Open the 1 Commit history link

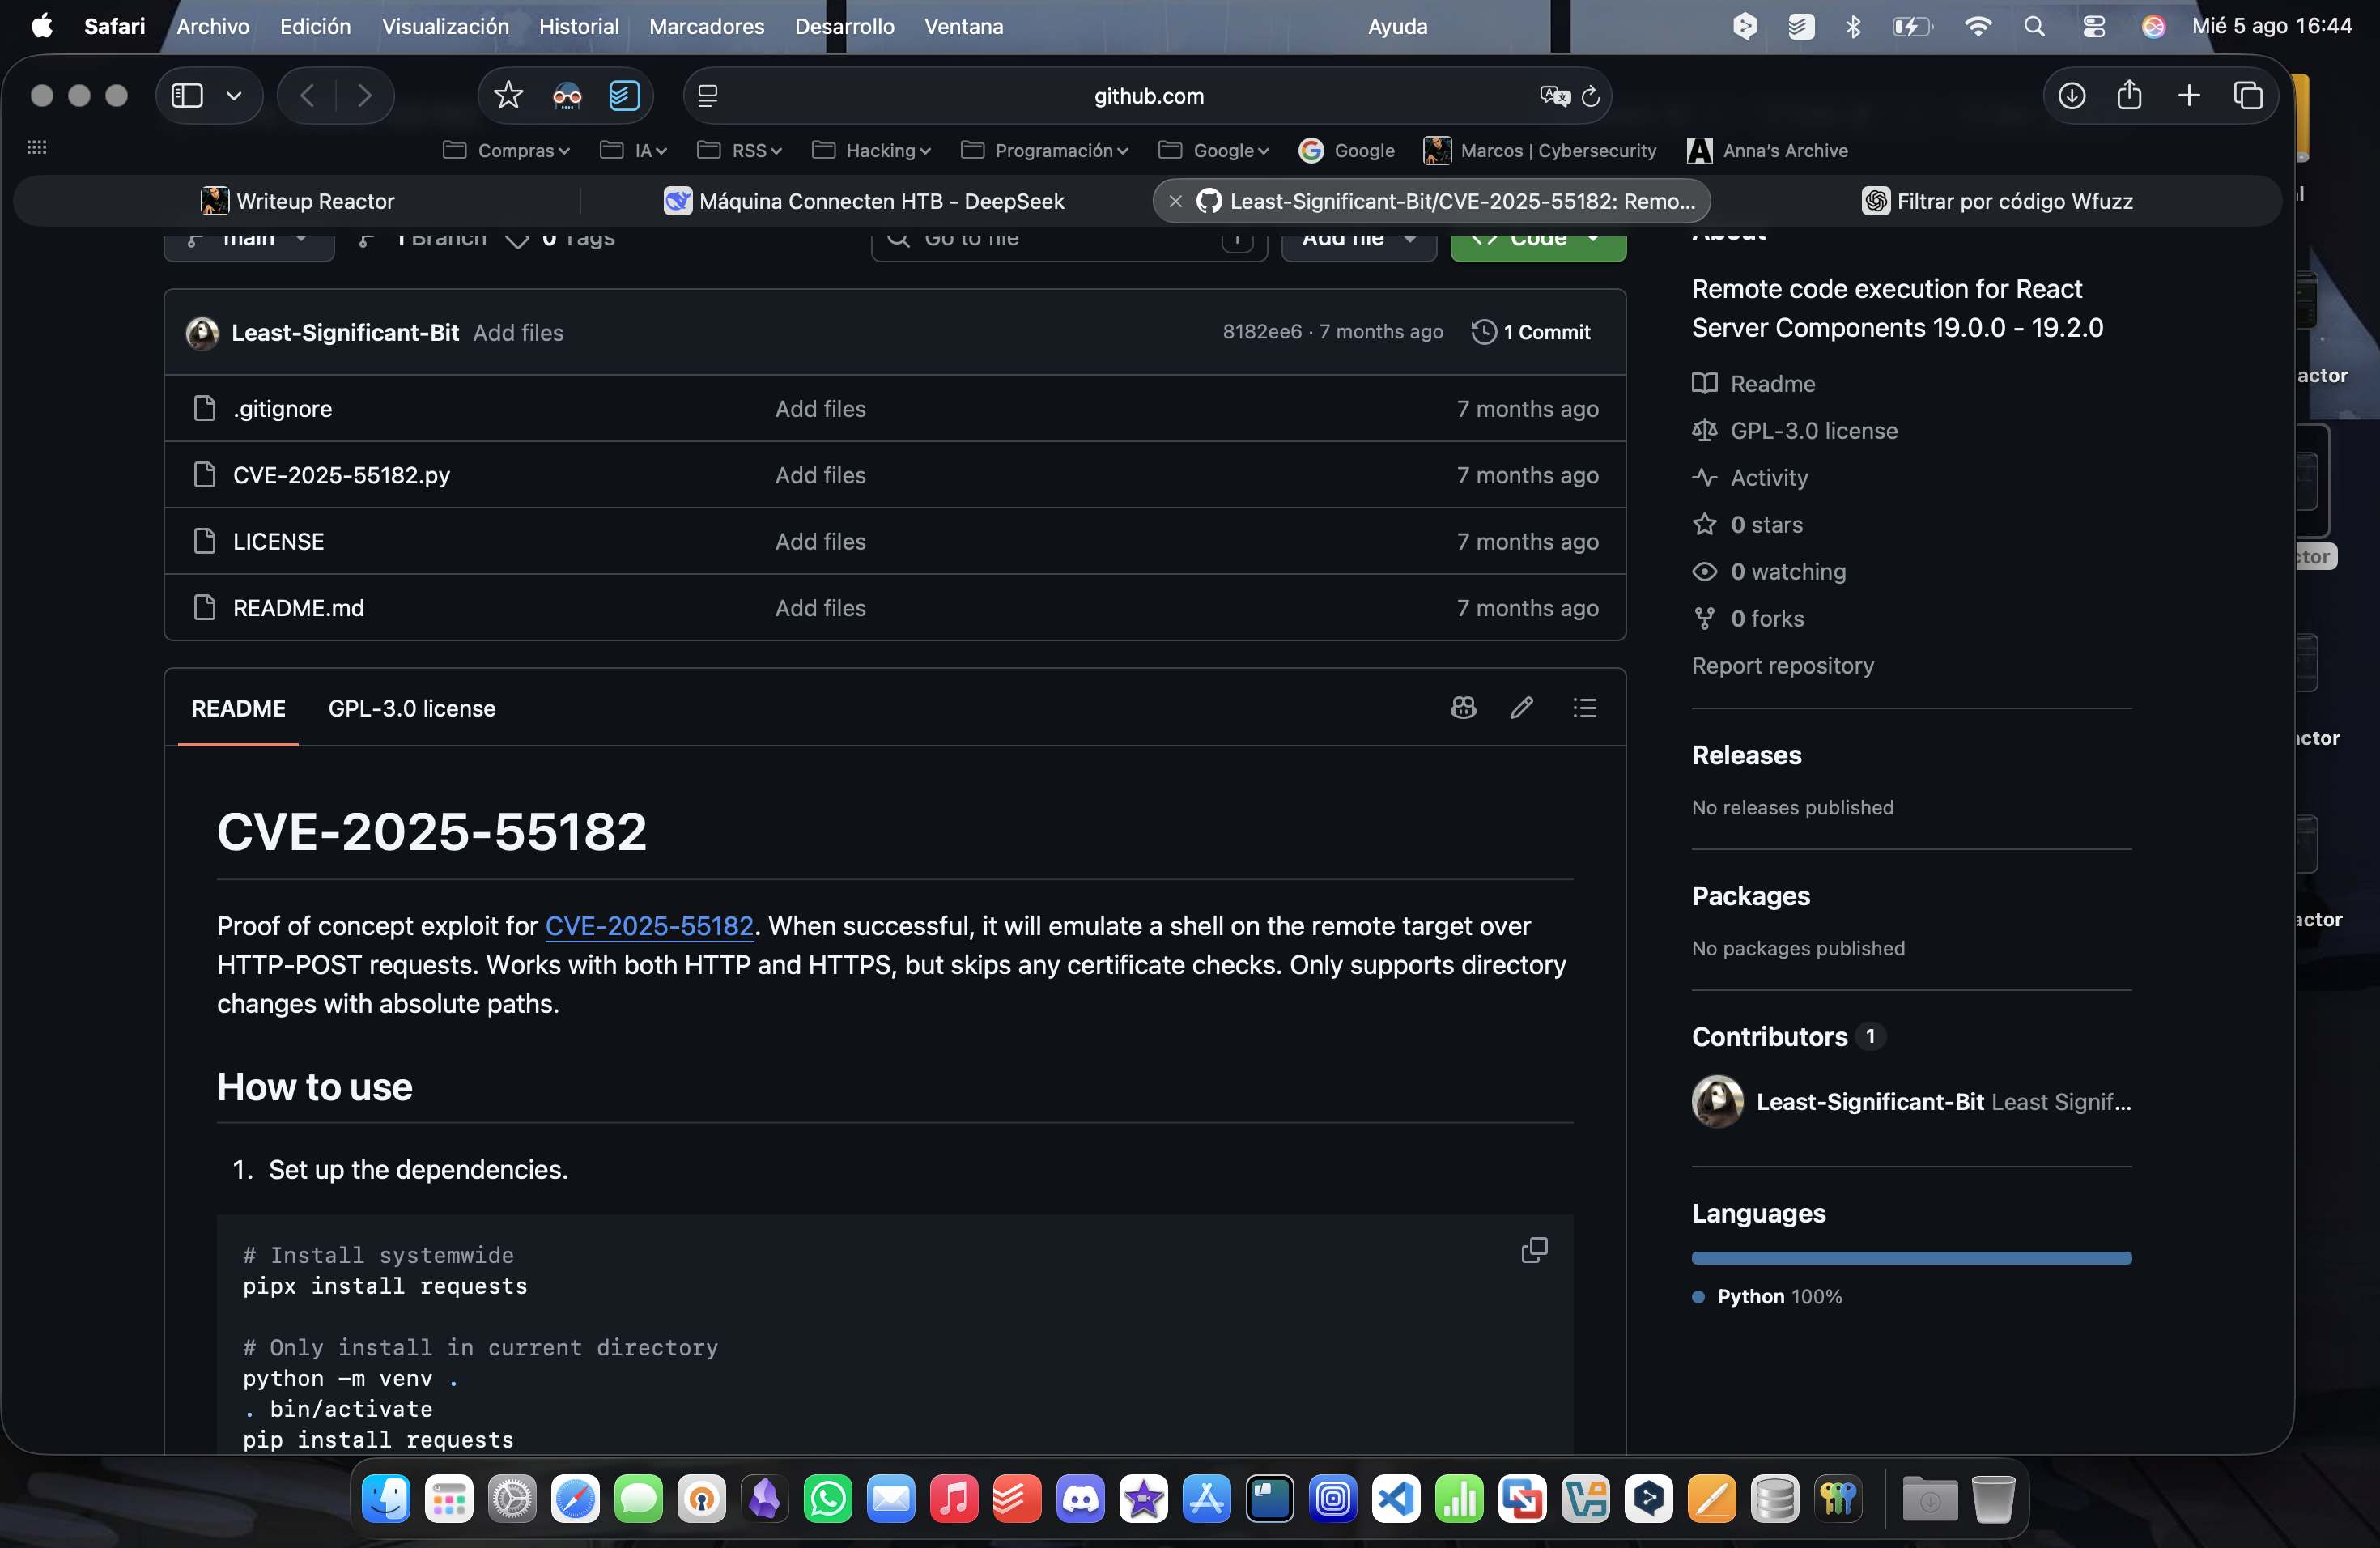click(x=1531, y=332)
